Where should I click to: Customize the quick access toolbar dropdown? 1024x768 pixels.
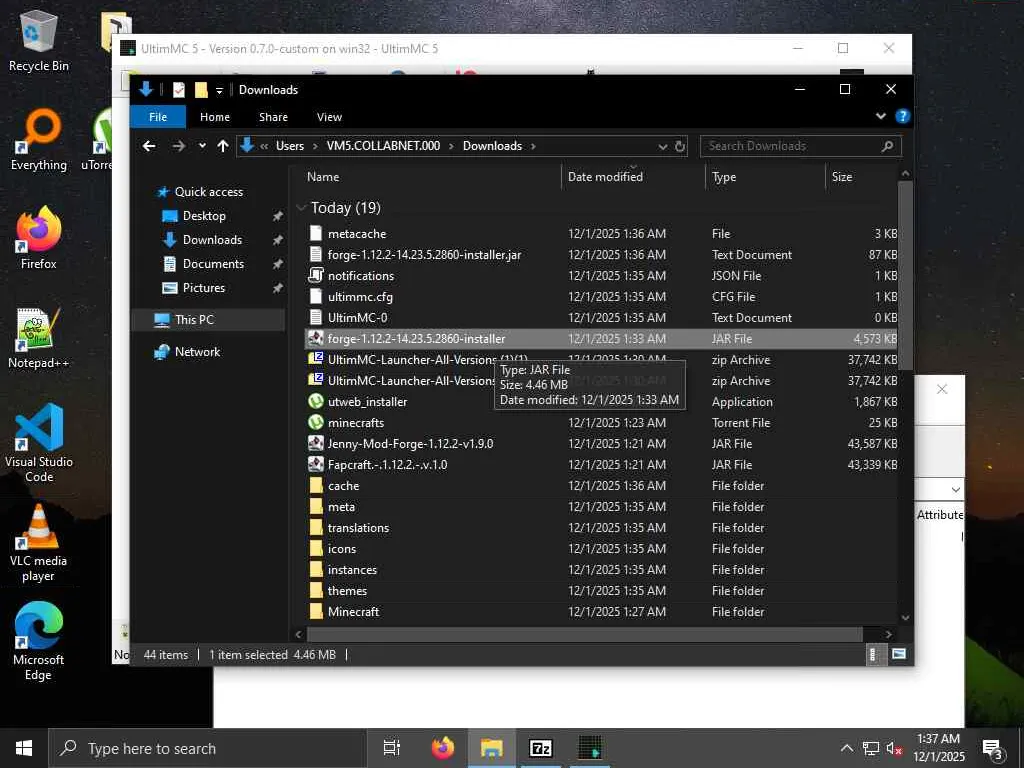(219, 90)
